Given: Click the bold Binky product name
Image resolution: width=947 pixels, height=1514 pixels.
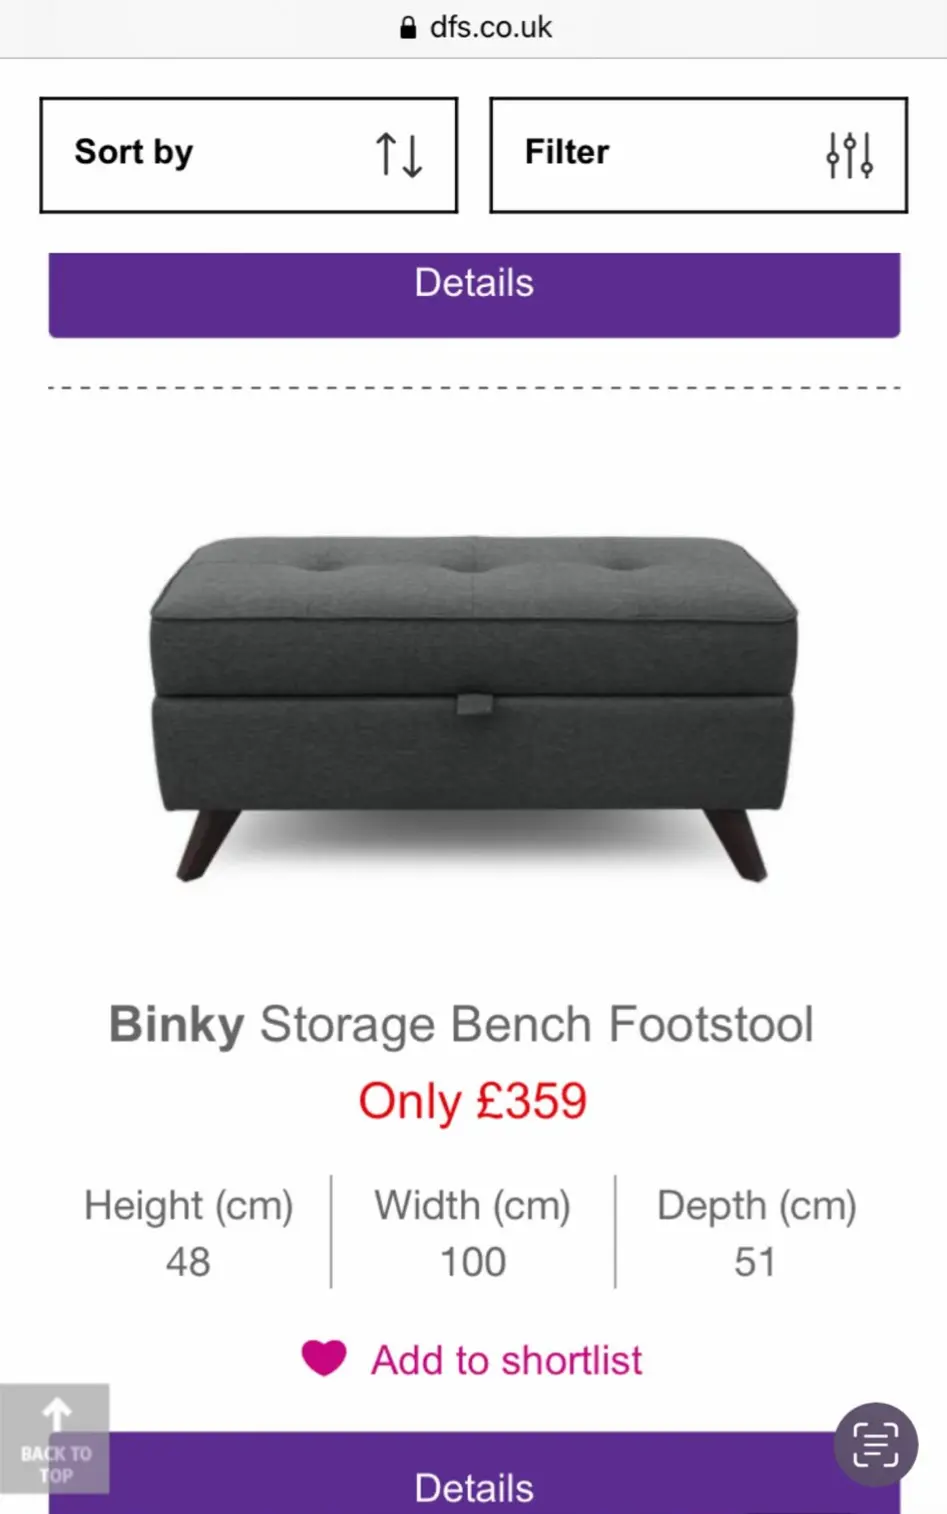Looking at the screenshot, I should point(176,1025).
